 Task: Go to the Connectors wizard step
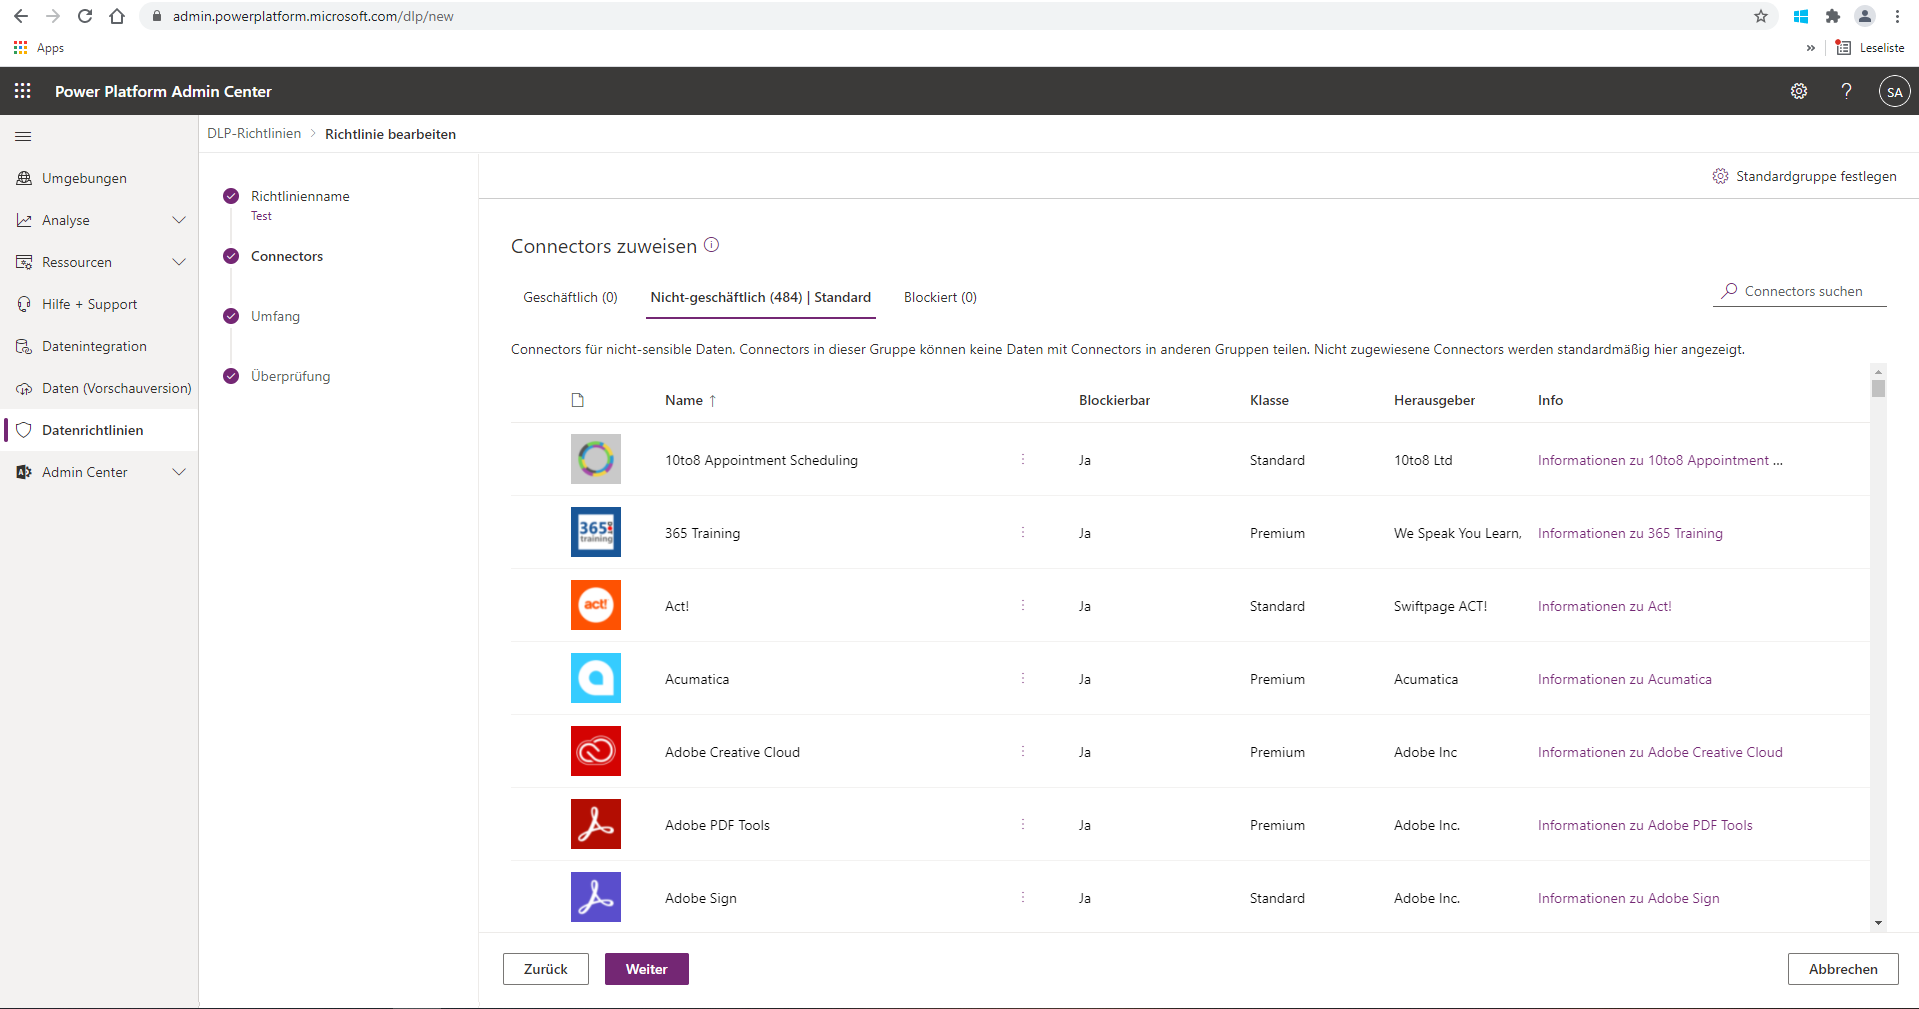coord(287,256)
